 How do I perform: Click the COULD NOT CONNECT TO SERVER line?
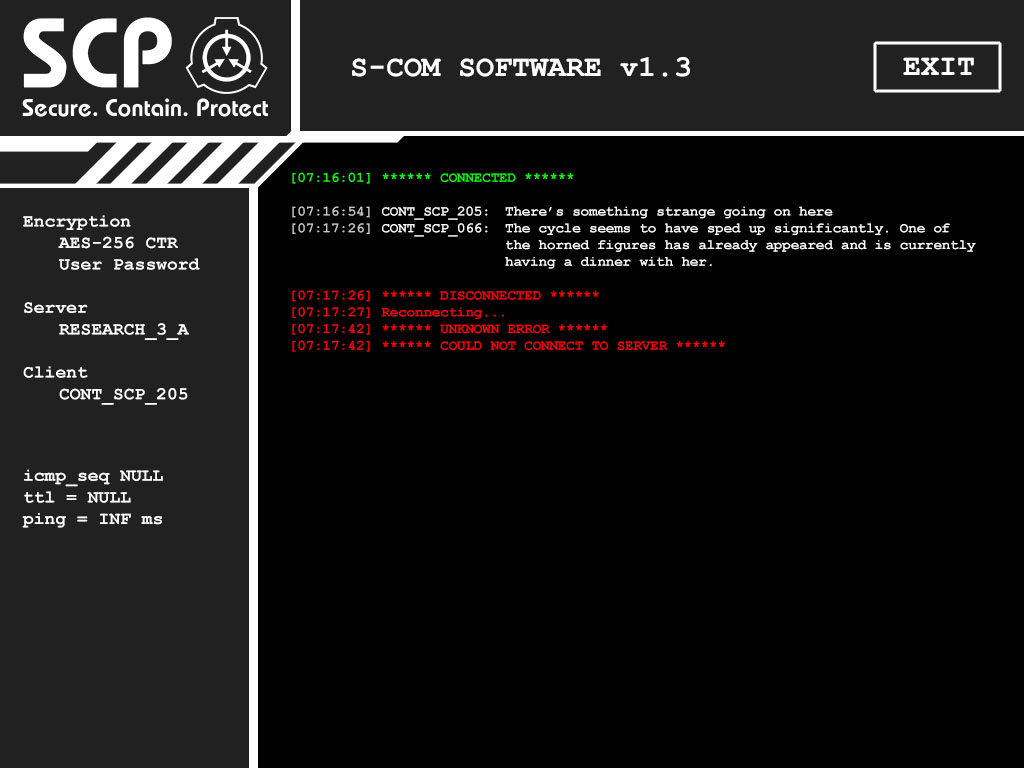tap(507, 346)
